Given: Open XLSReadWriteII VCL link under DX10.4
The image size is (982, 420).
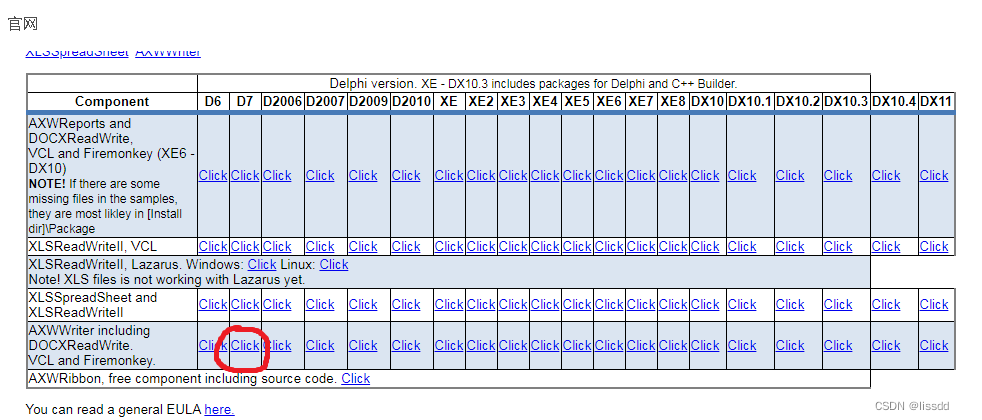Looking at the screenshot, I should (x=886, y=247).
